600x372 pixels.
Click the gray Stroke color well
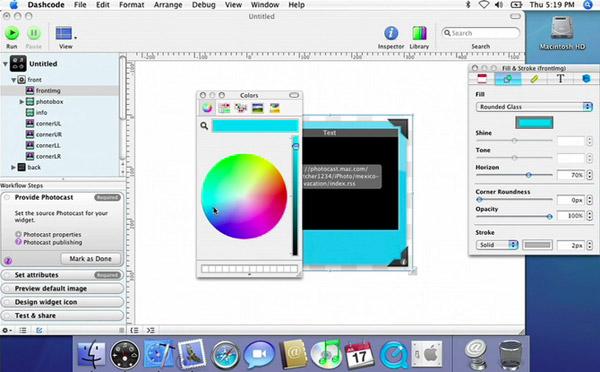[538, 245]
